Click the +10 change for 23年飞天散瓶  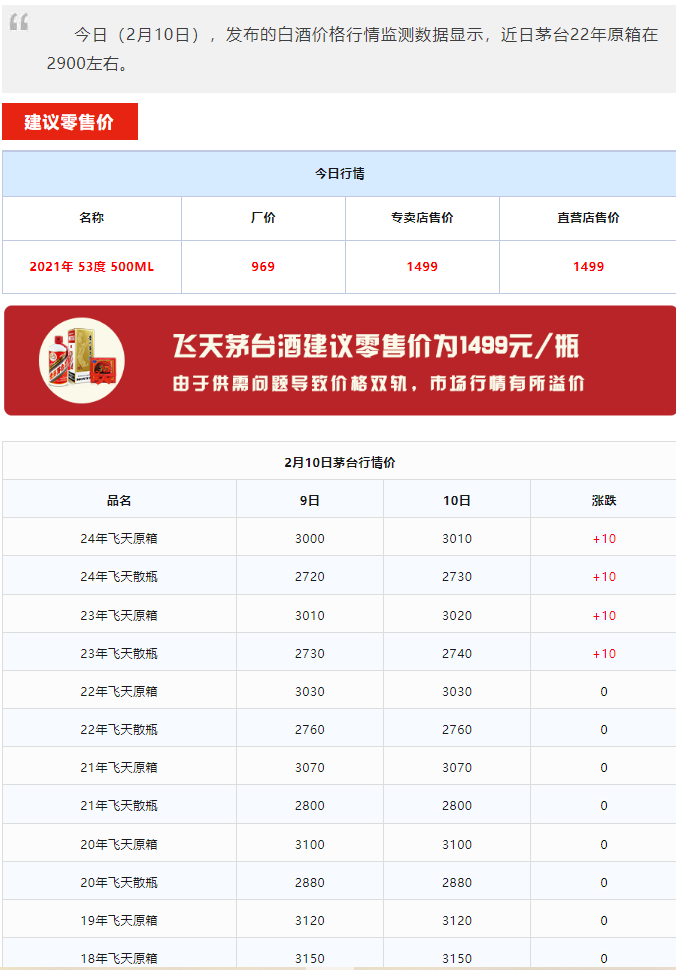click(x=604, y=653)
